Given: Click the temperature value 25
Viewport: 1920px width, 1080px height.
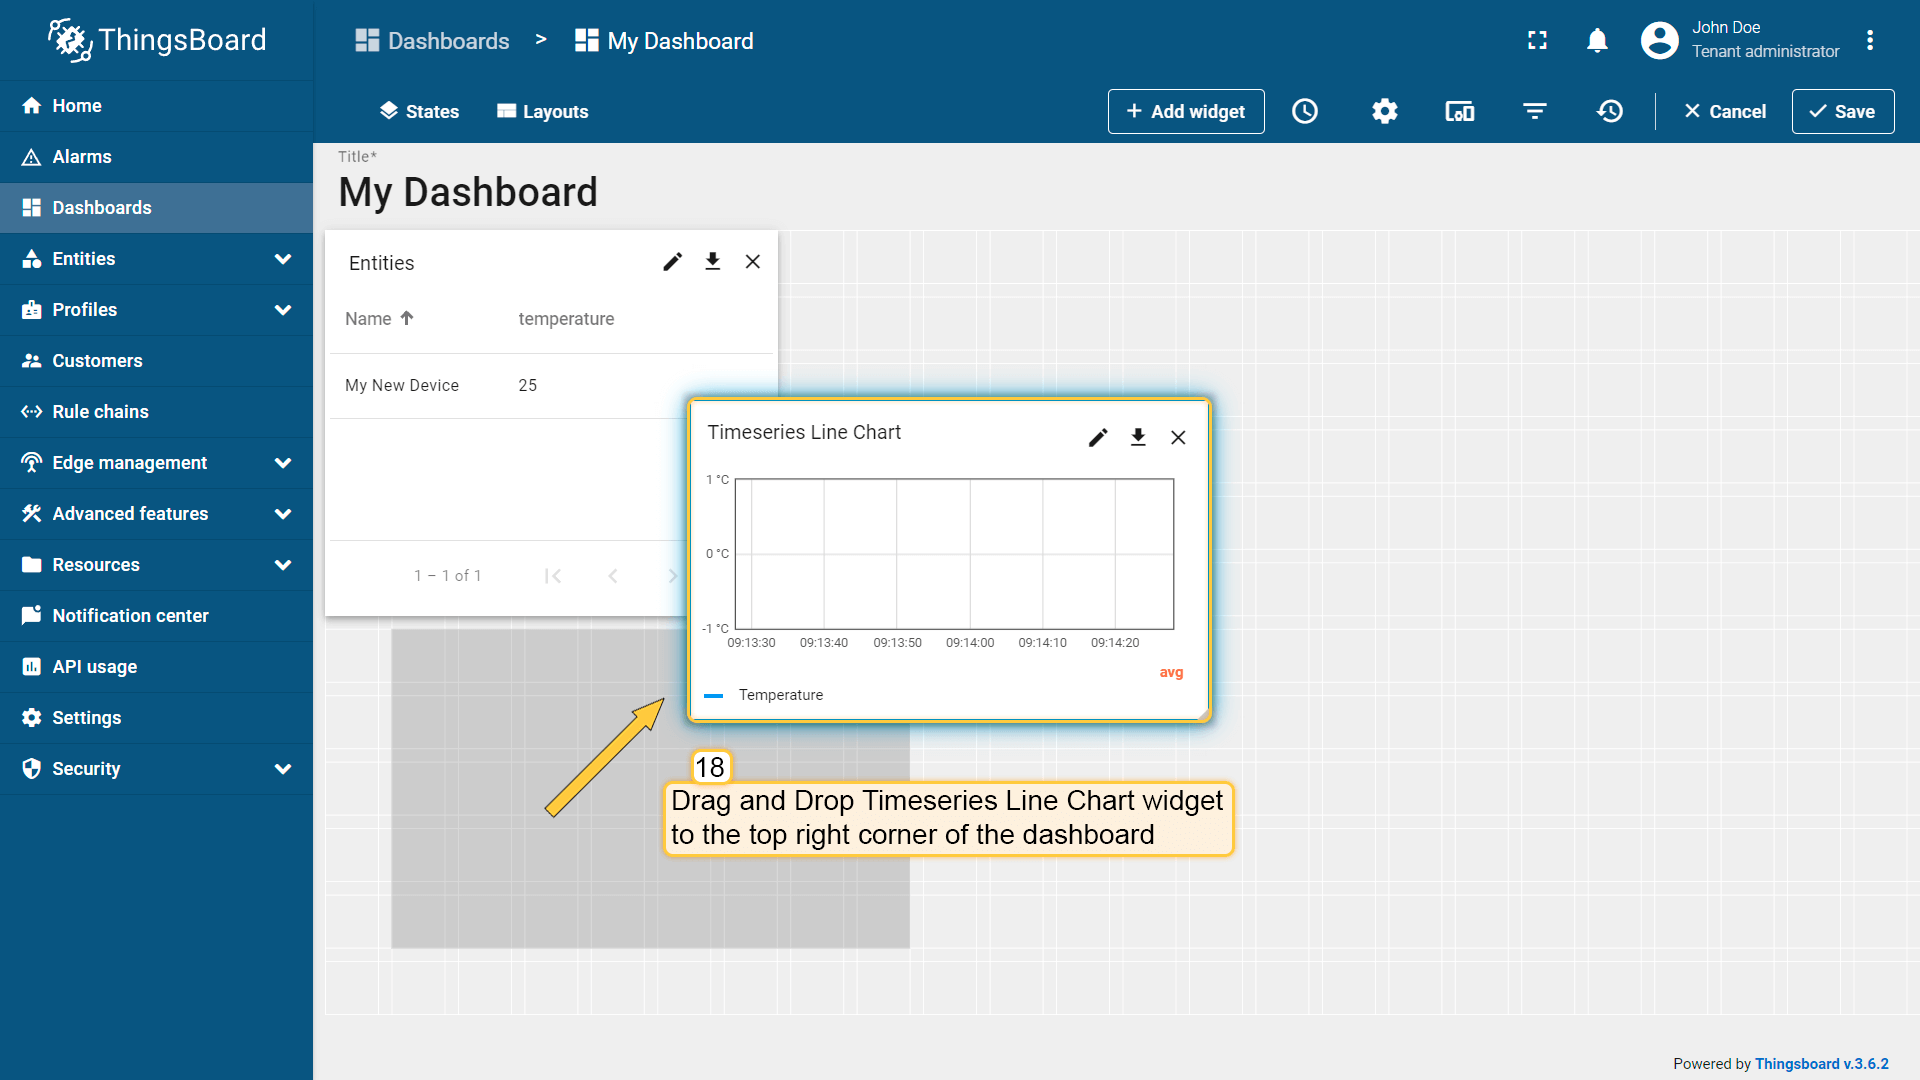Looking at the screenshot, I should pyautogui.click(x=527, y=385).
